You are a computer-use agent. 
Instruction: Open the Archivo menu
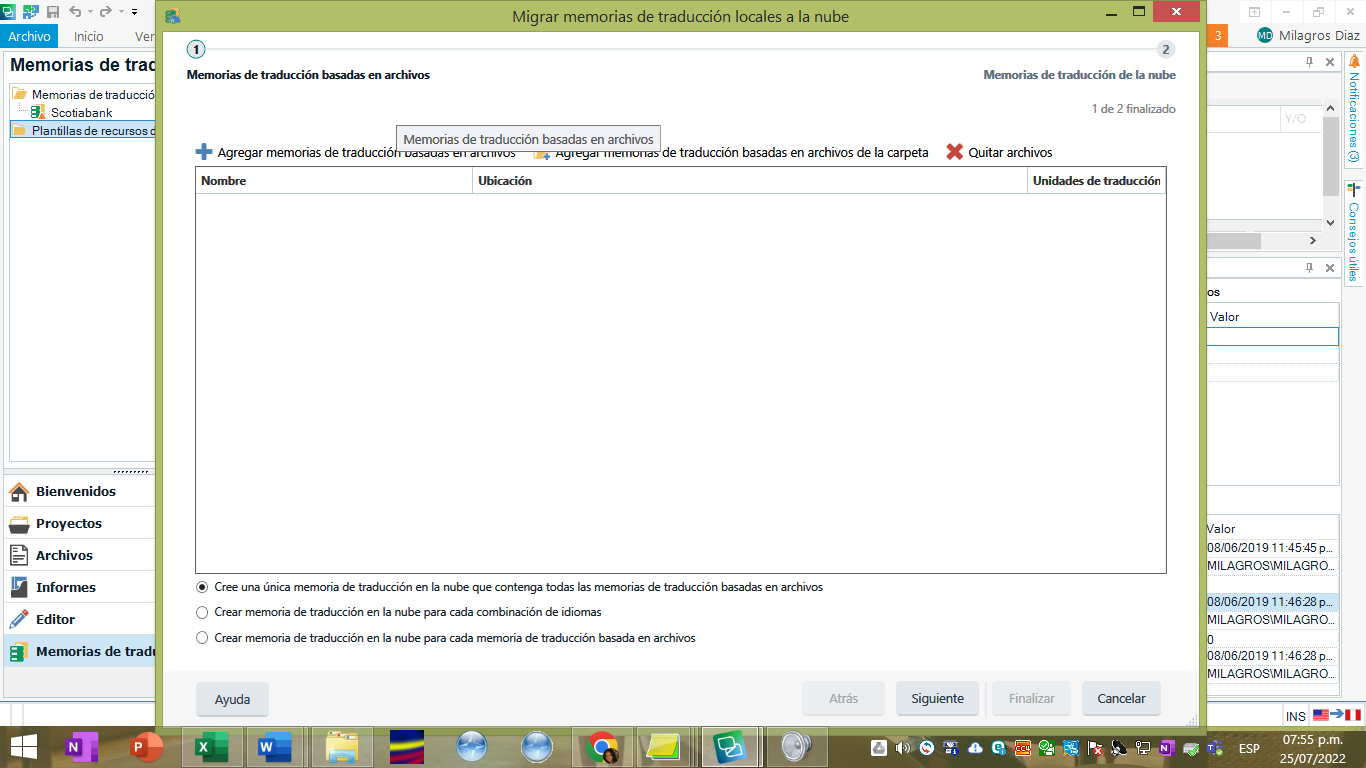[x=29, y=35]
